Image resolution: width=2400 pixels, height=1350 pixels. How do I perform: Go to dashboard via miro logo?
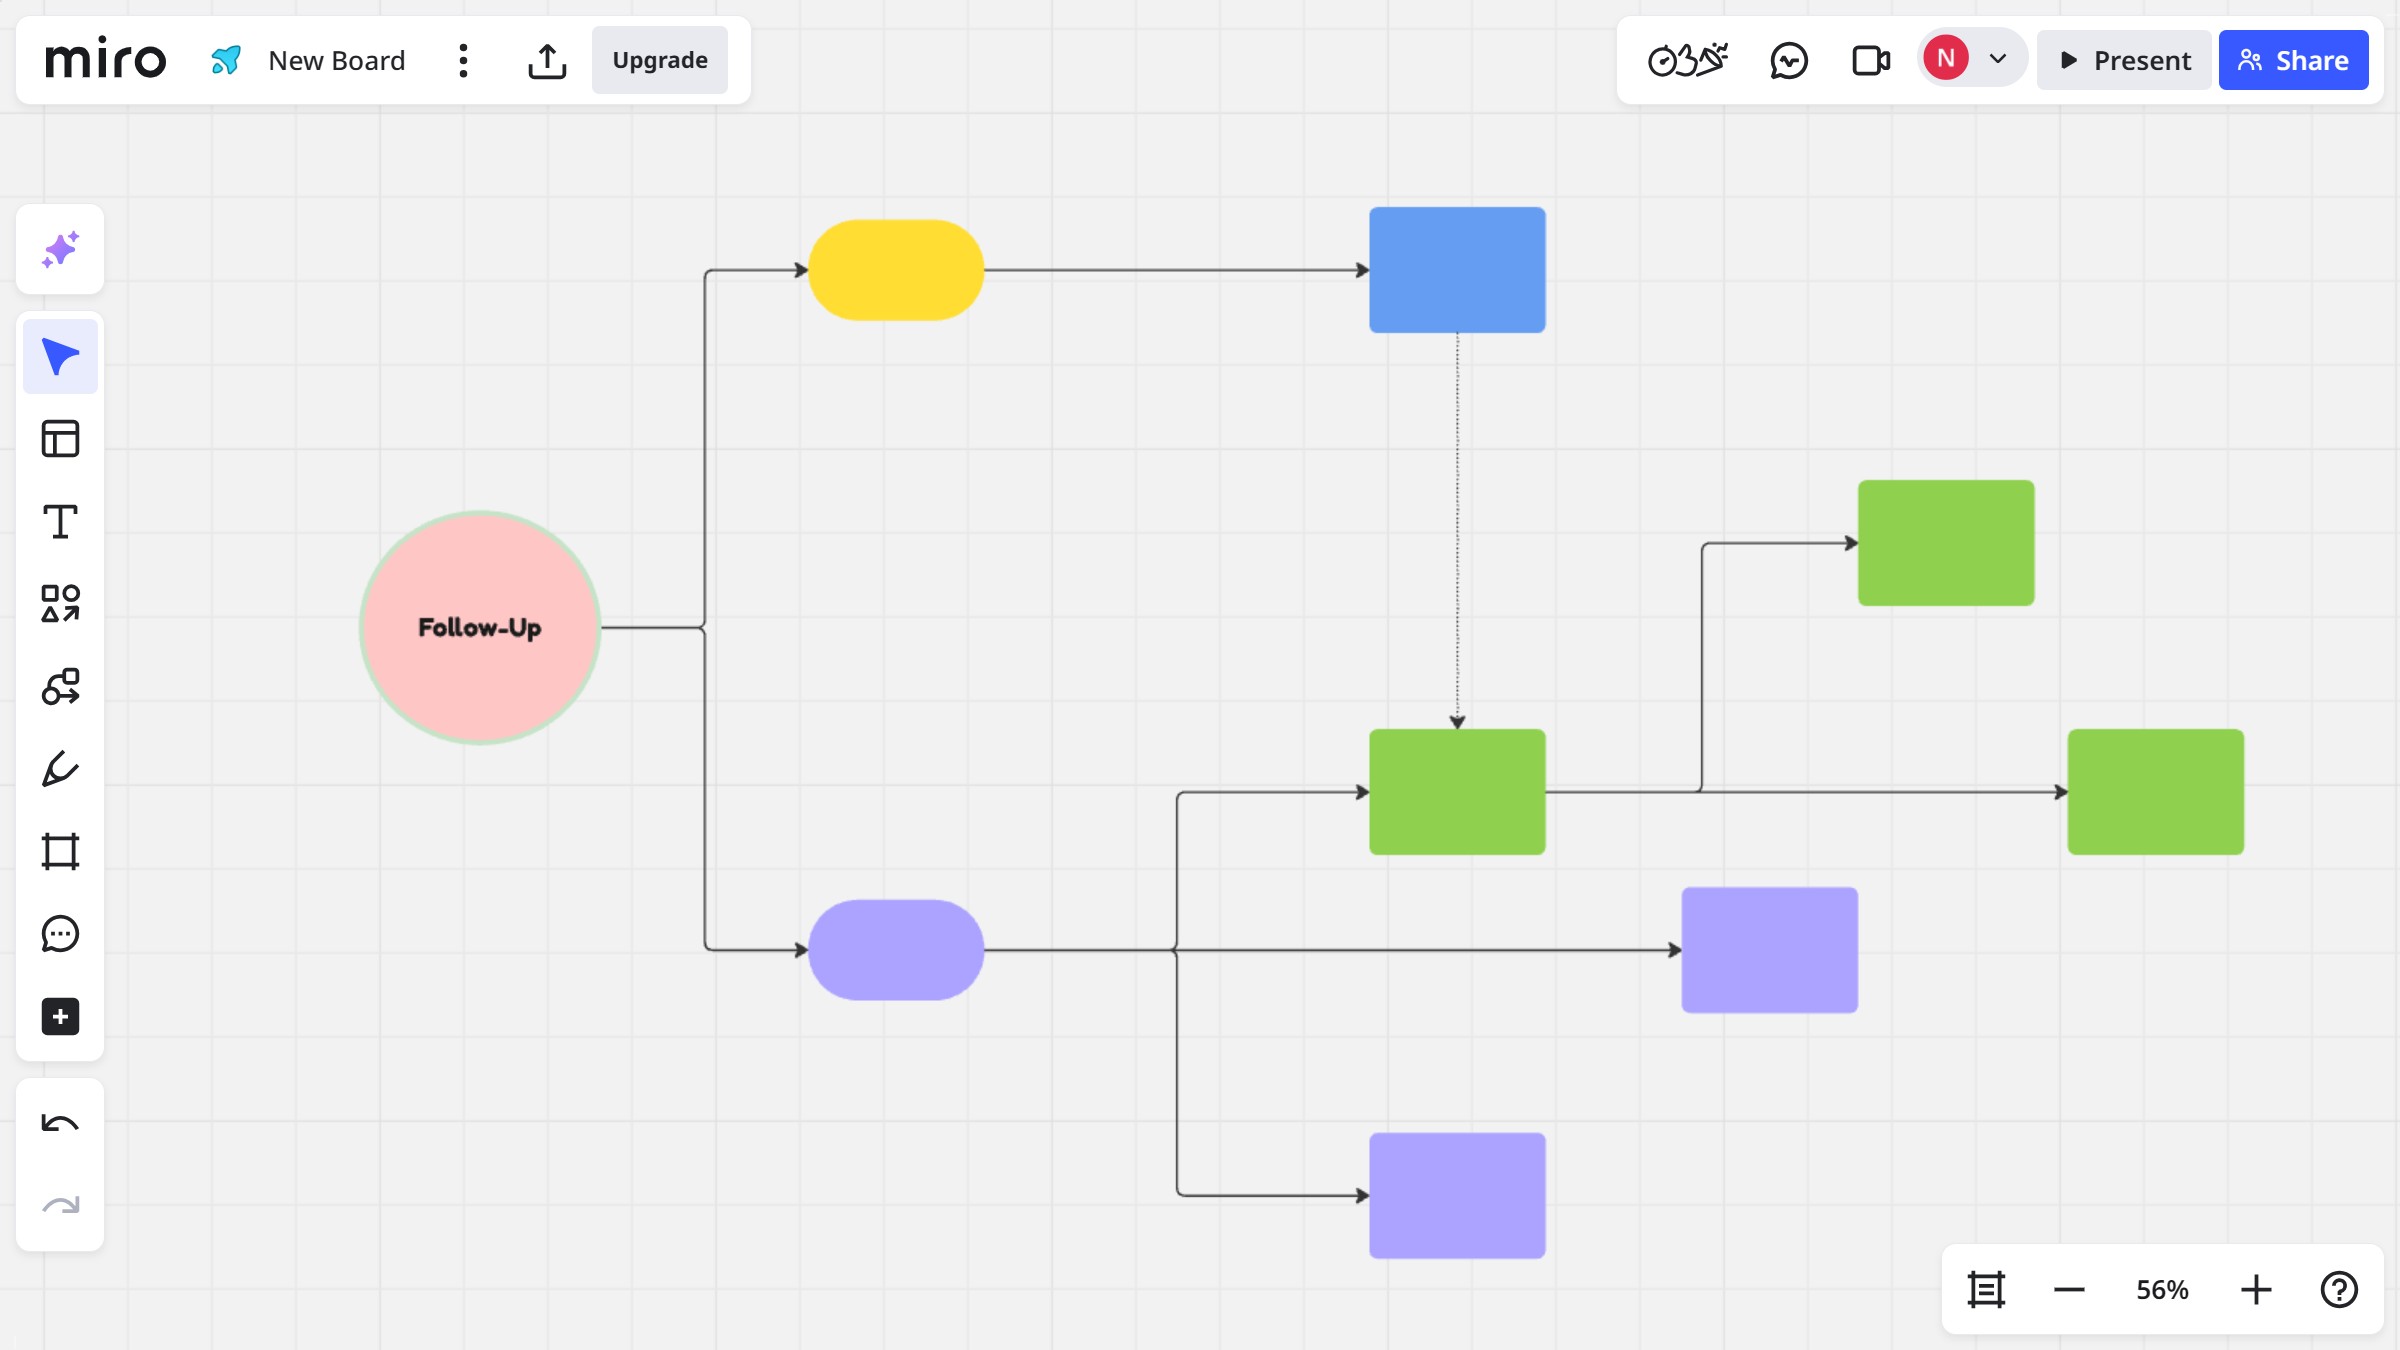coord(106,59)
